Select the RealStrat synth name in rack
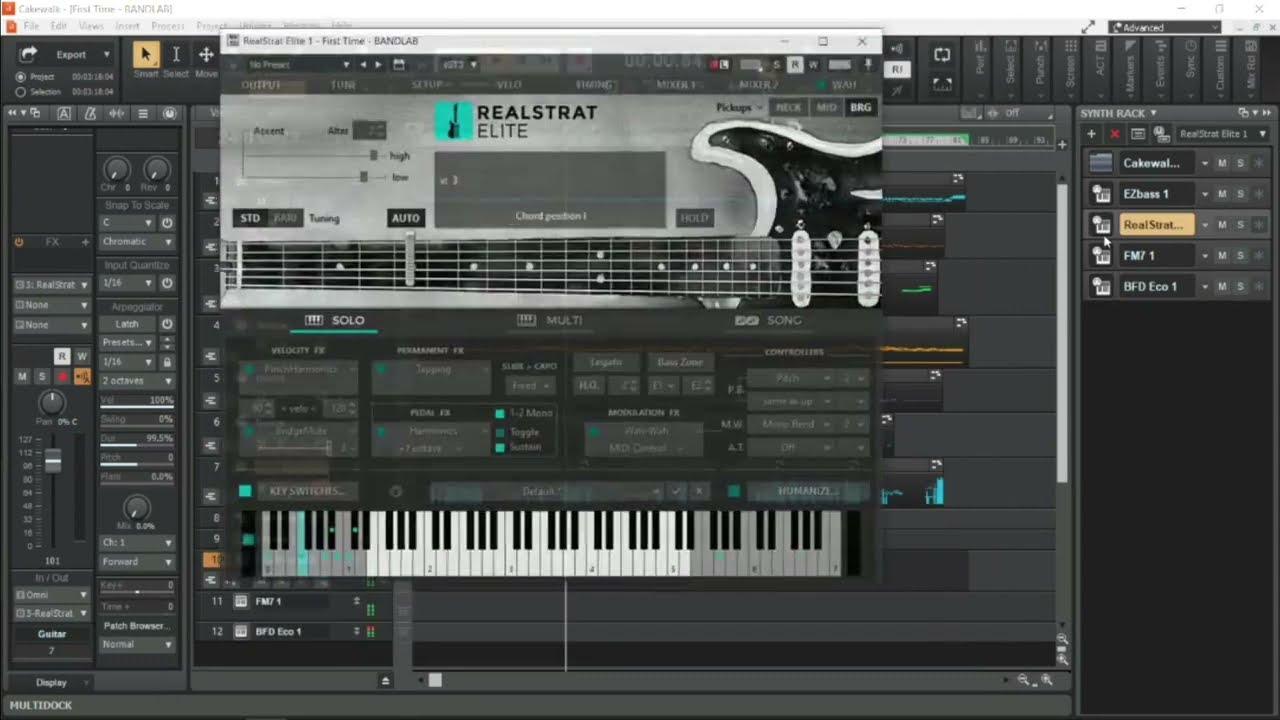The width and height of the screenshot is (1280, 720). 1156,225
